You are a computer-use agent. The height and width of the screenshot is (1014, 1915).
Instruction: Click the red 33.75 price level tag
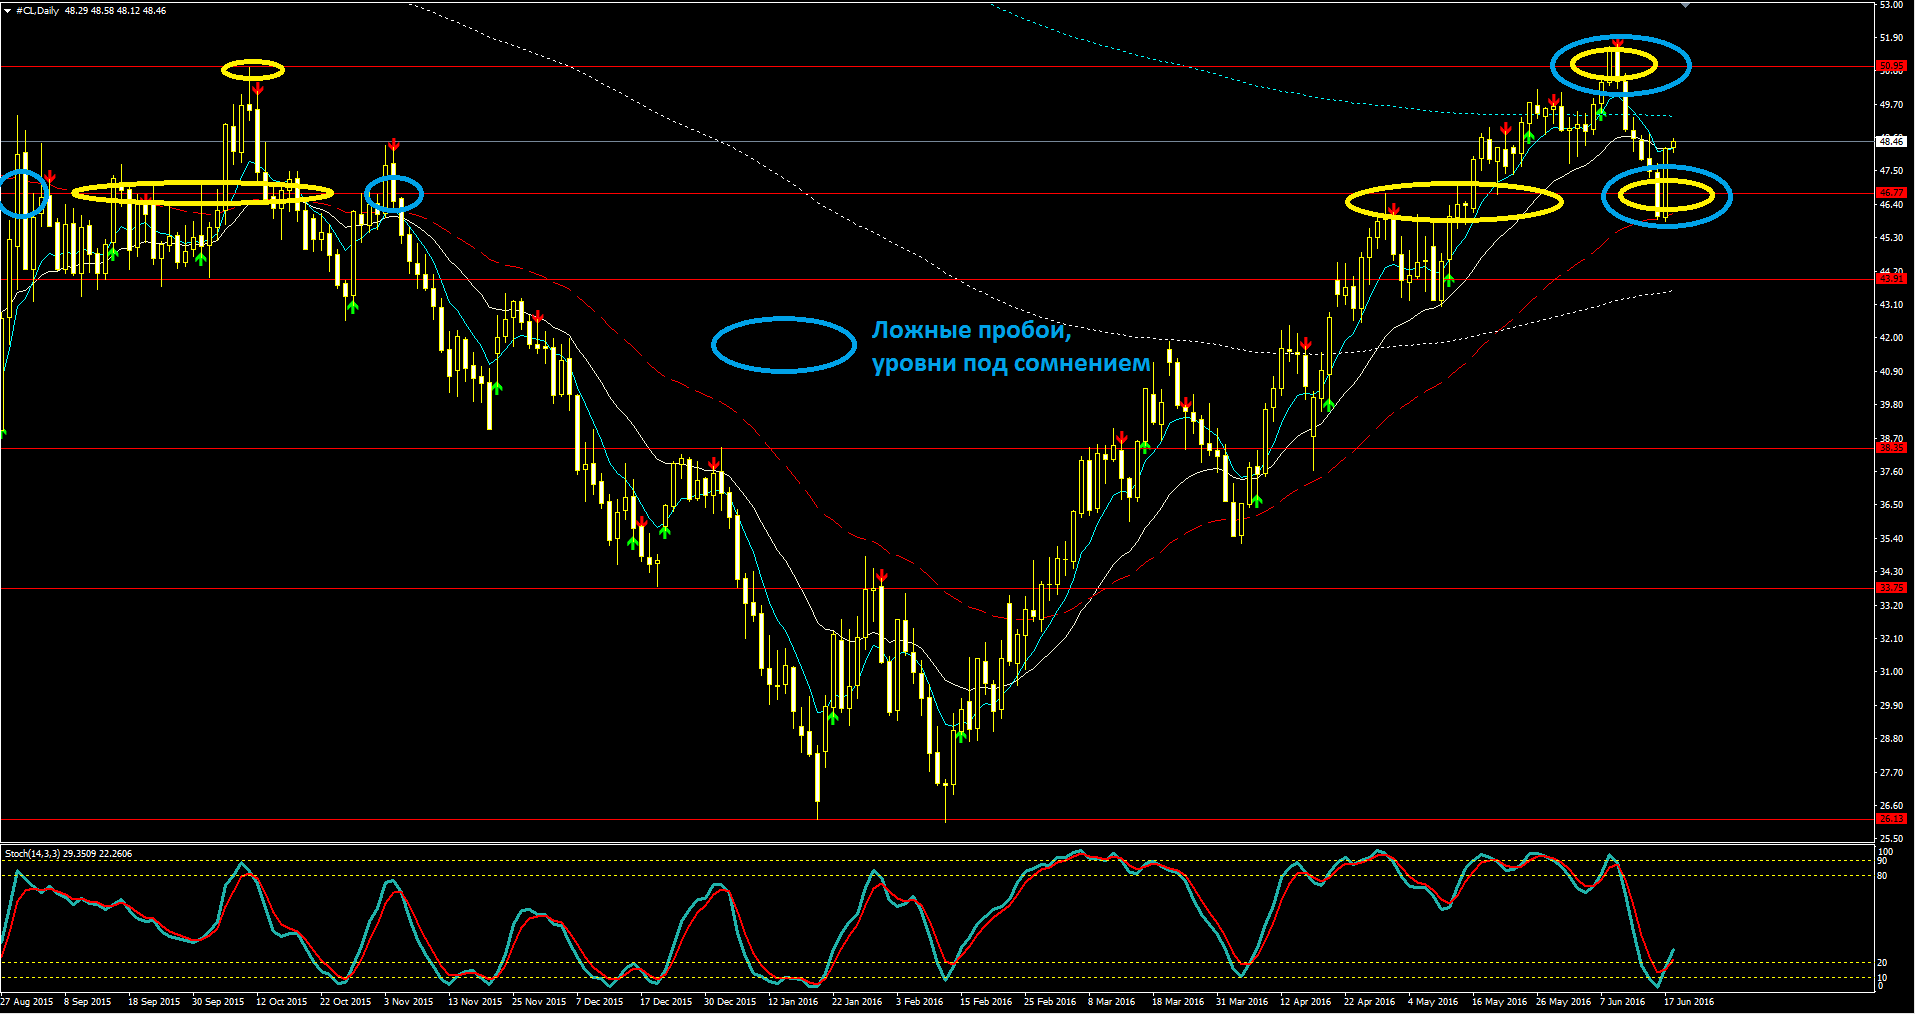click(1891, 588)
